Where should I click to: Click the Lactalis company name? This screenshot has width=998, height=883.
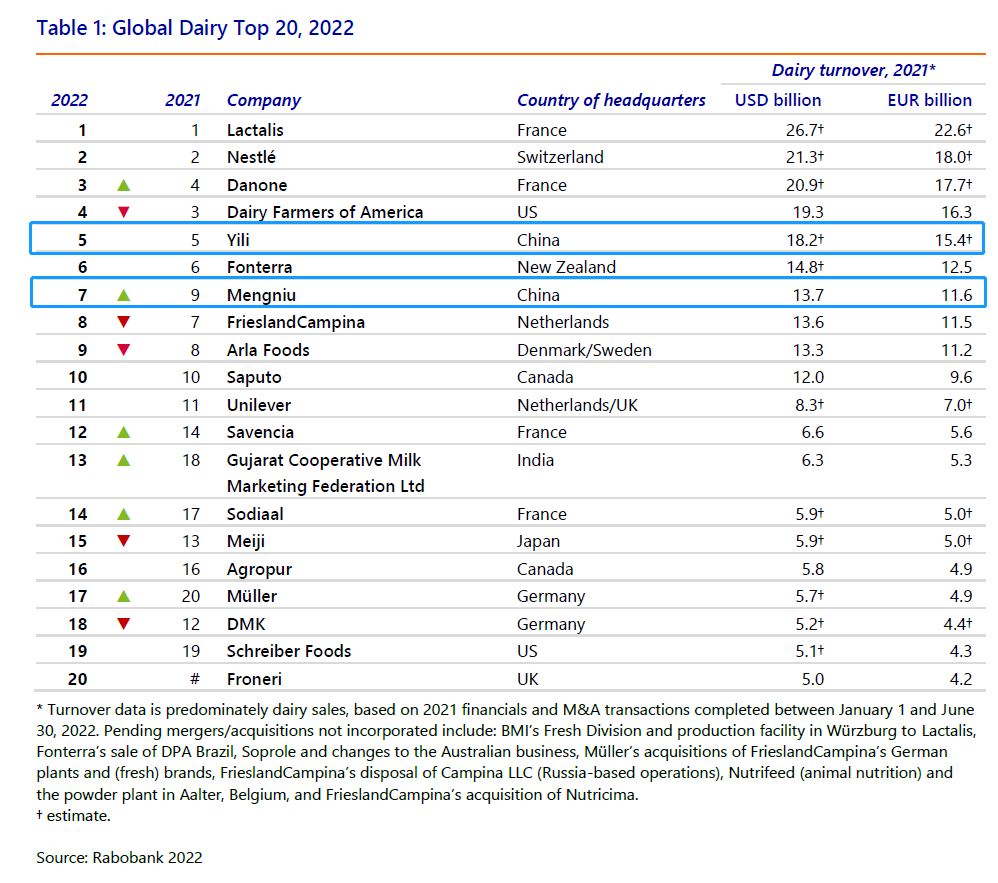tap(255, 130)
